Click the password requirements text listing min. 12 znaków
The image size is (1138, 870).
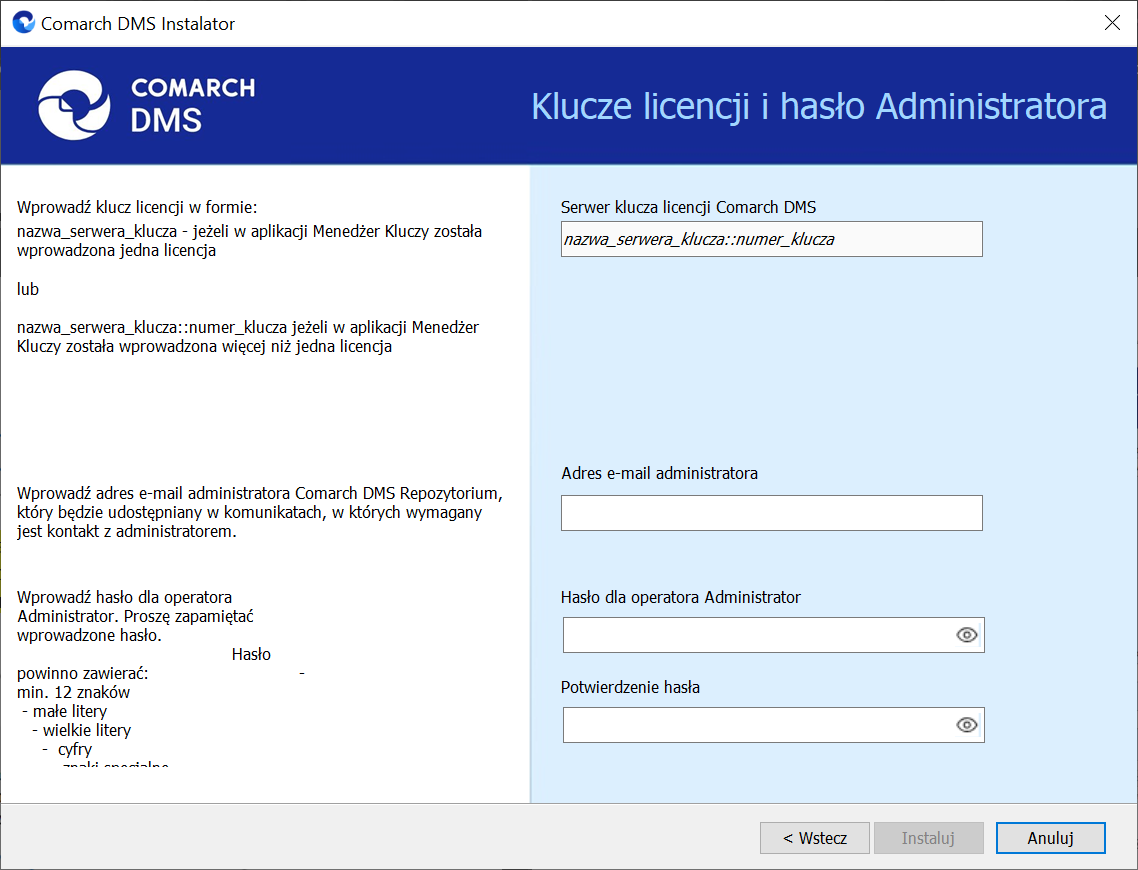coord(73,692)
